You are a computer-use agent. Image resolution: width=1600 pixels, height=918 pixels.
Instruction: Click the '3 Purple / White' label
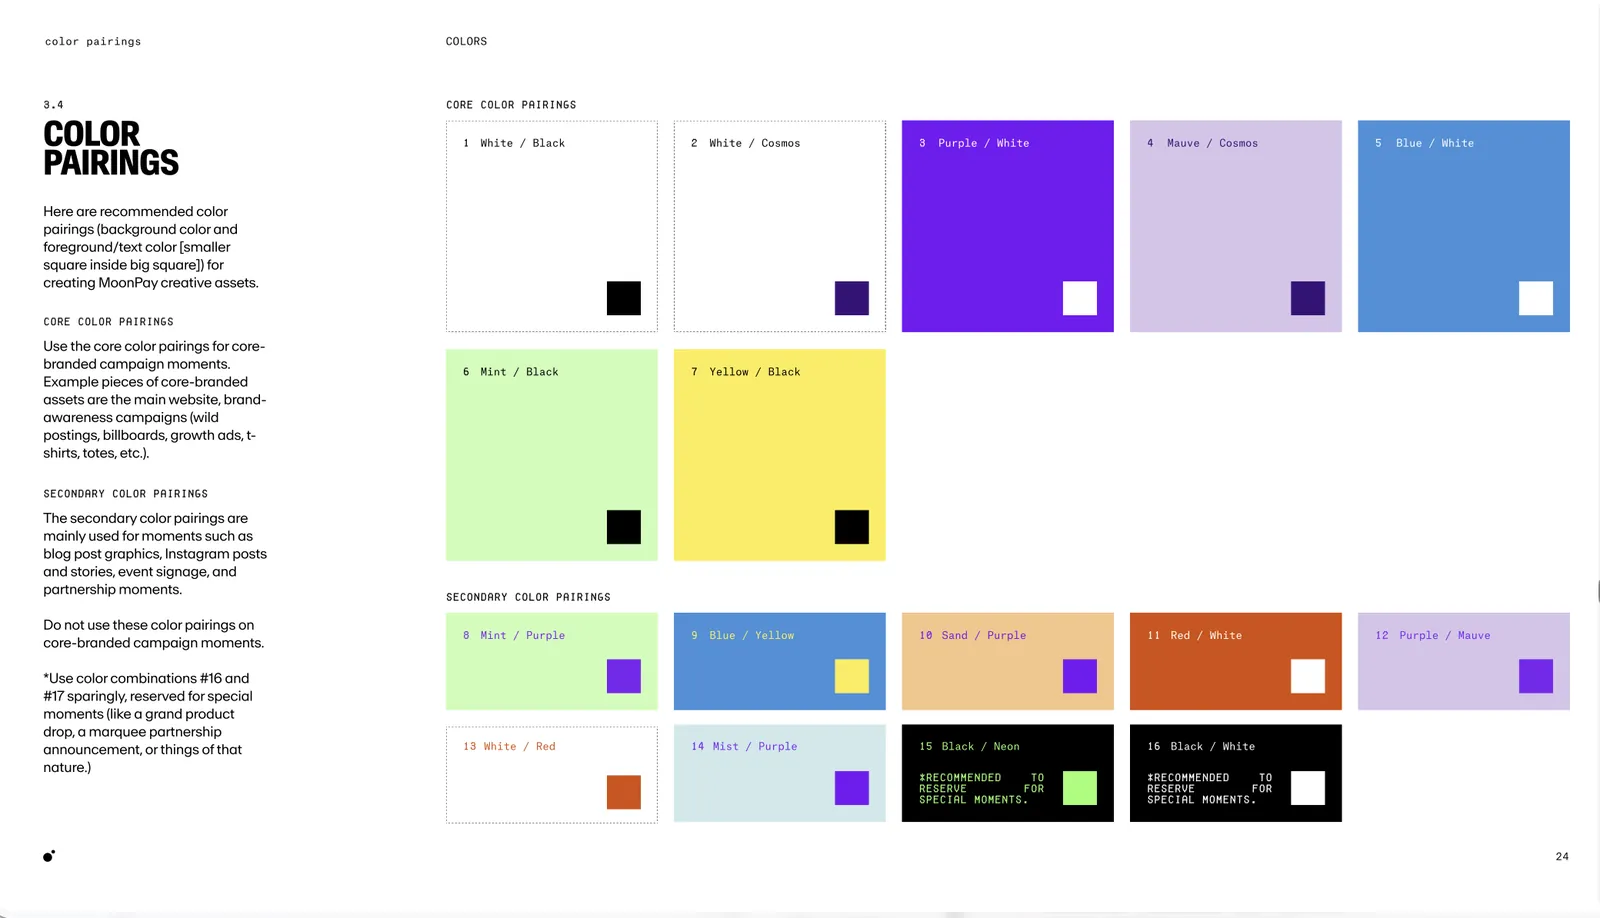click(974, 143)
